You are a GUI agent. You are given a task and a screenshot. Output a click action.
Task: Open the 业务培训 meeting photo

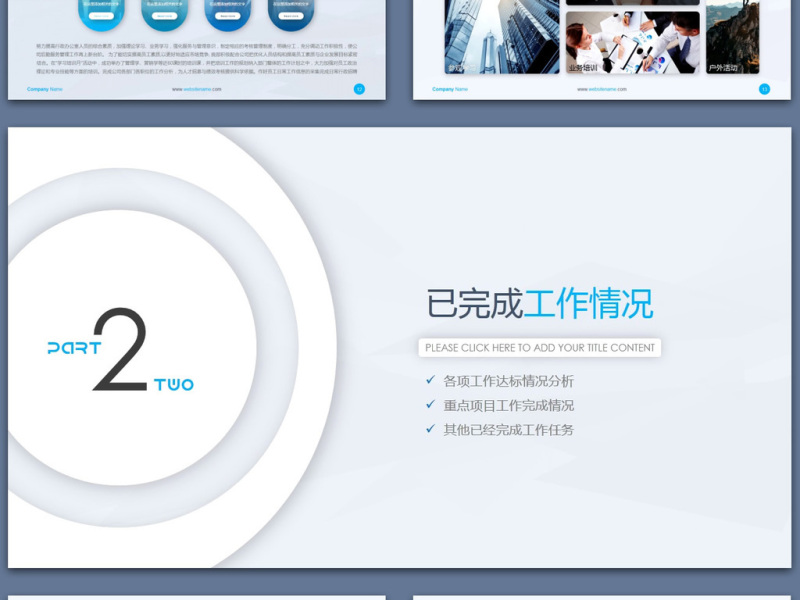click(x=632, y=42)
